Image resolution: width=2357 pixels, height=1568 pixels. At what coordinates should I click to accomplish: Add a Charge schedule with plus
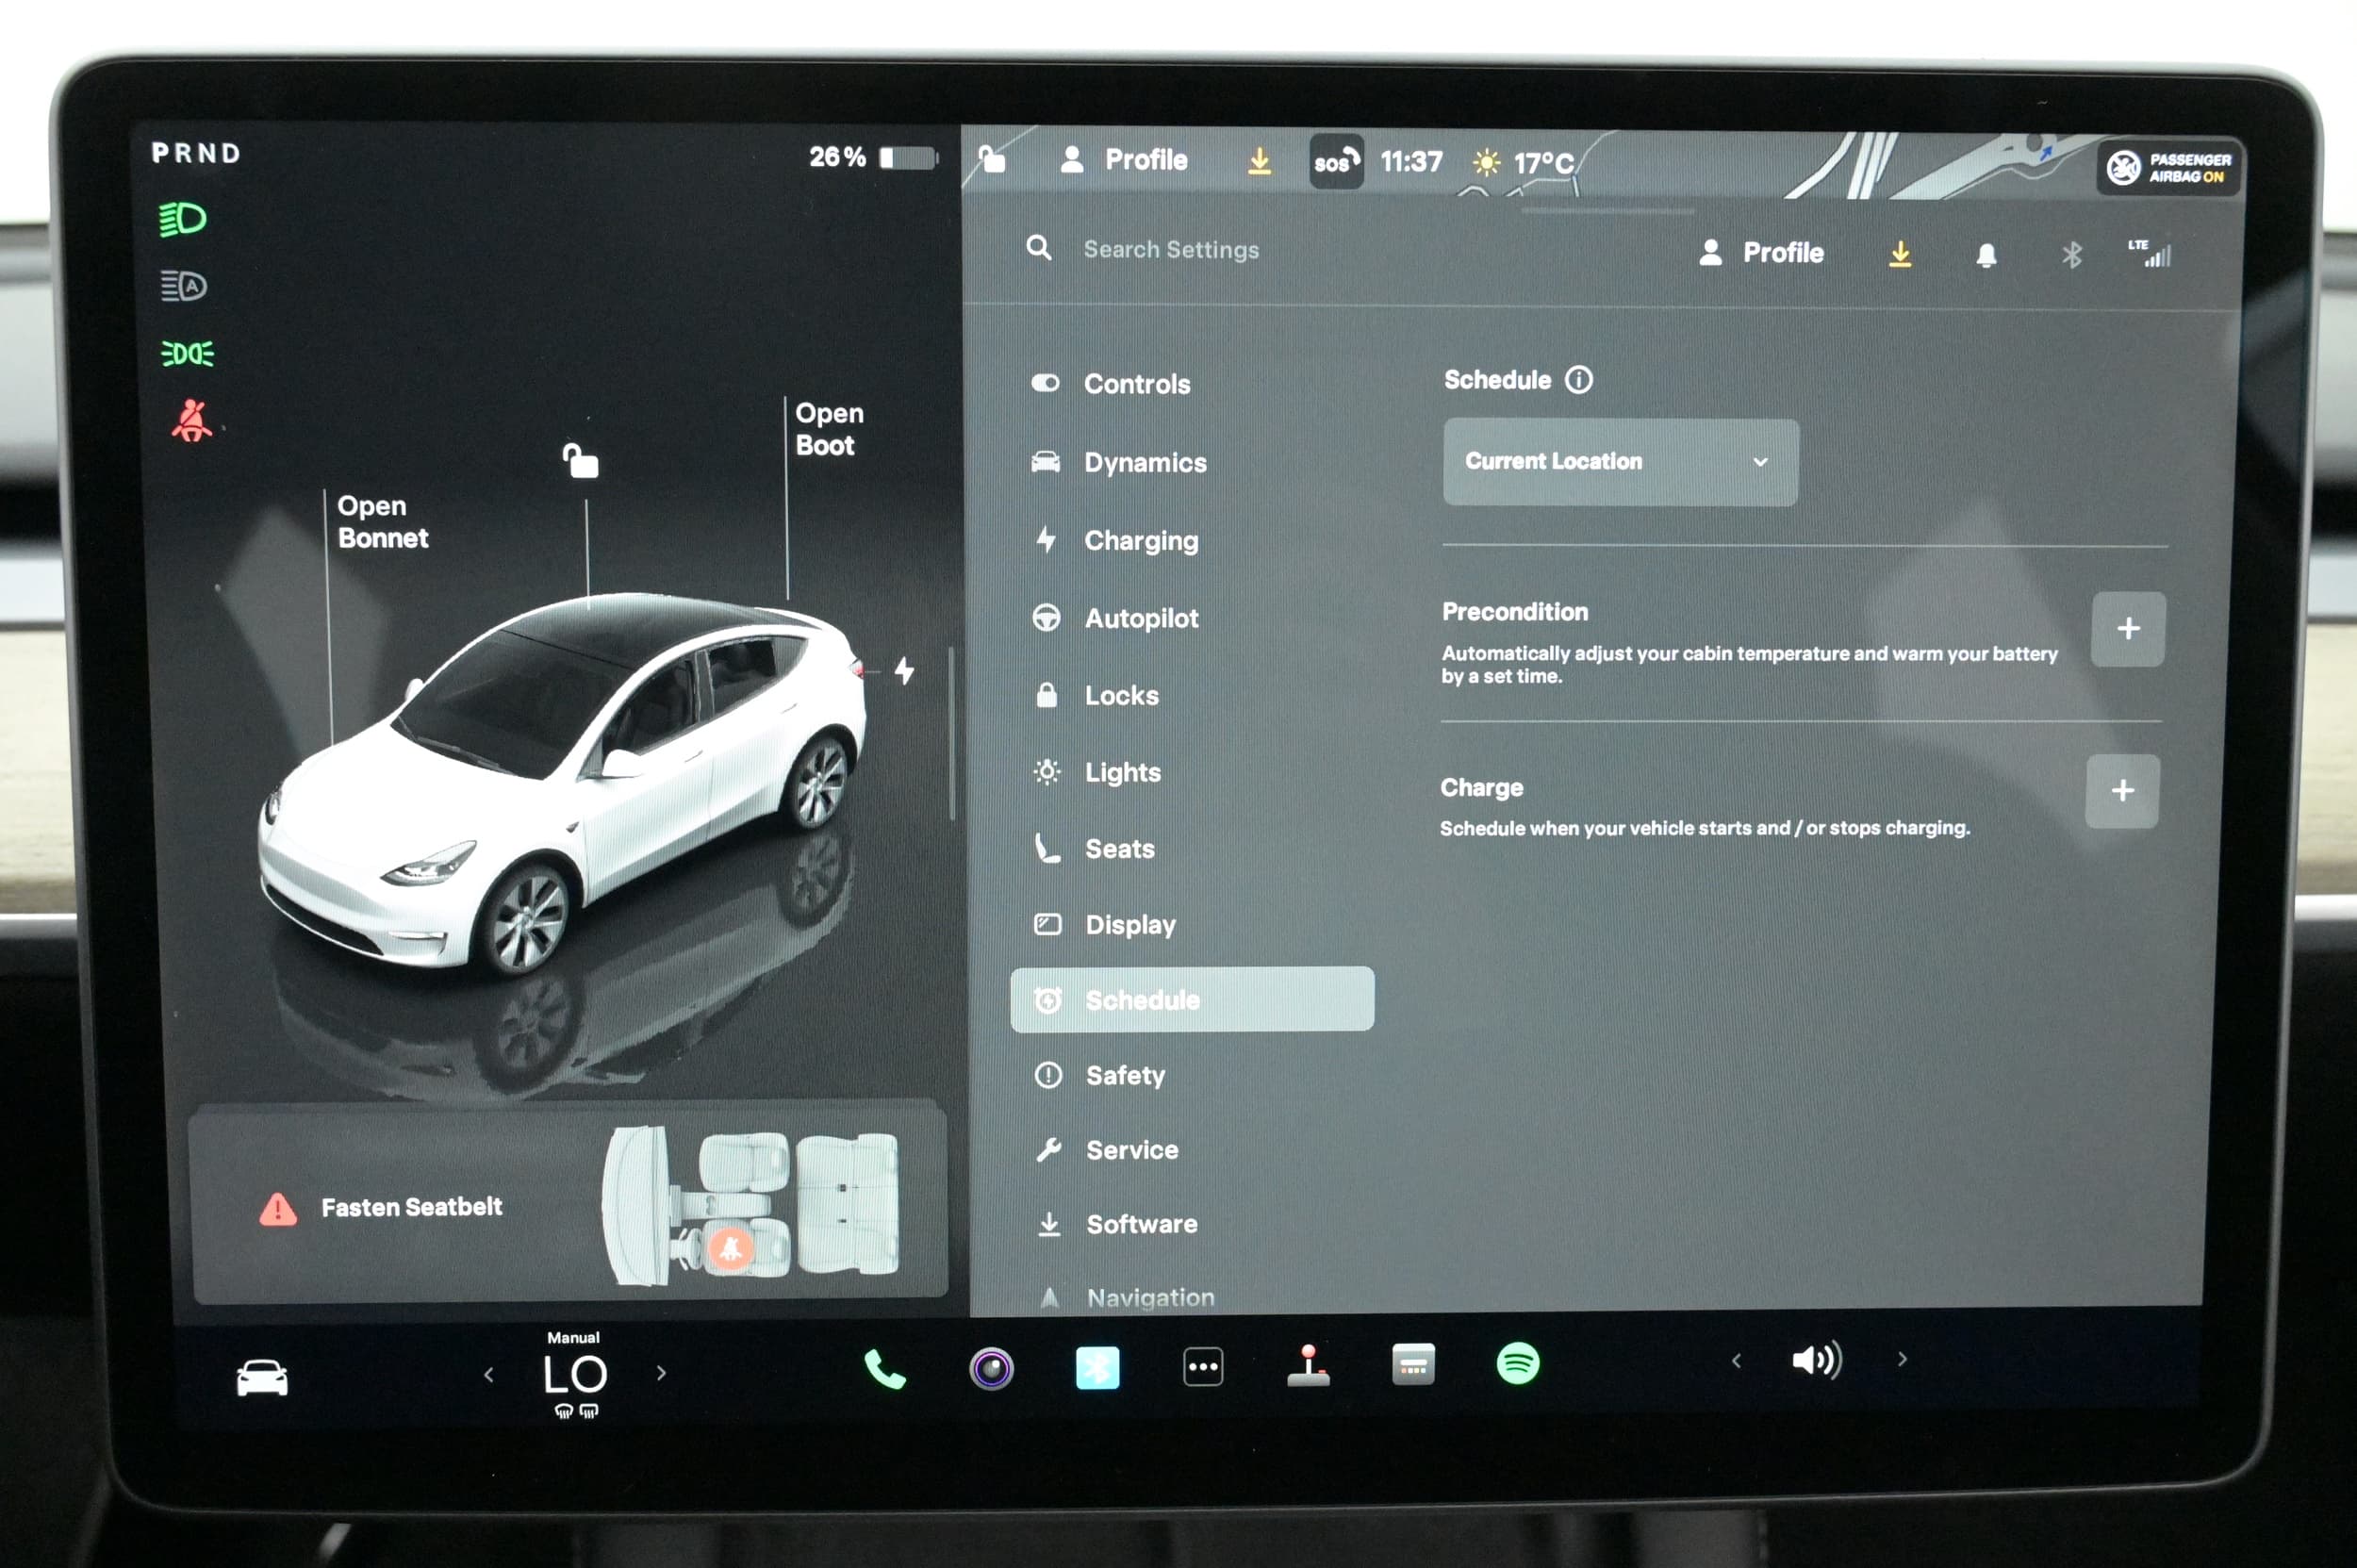(x=2122, y=791)
